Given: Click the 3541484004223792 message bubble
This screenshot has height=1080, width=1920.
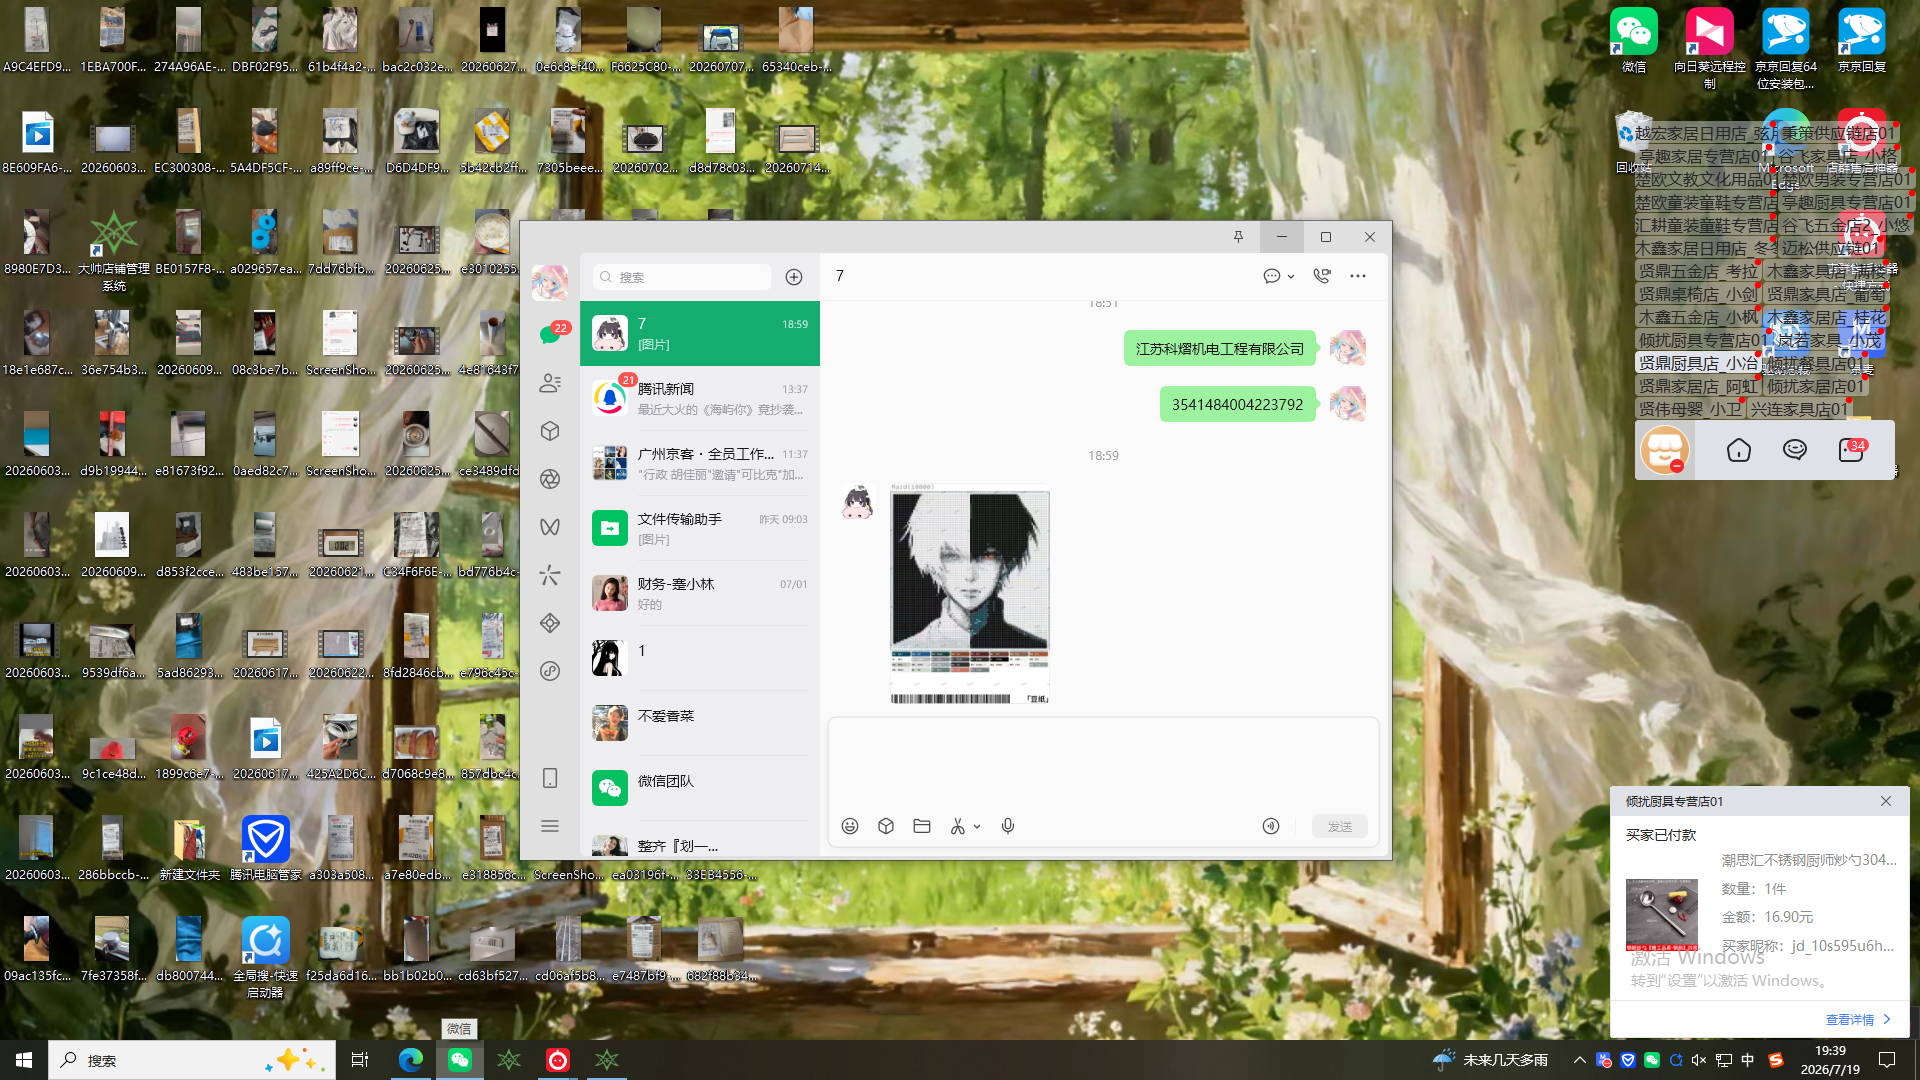Looking at the screenshot, I should (1238, 405).
